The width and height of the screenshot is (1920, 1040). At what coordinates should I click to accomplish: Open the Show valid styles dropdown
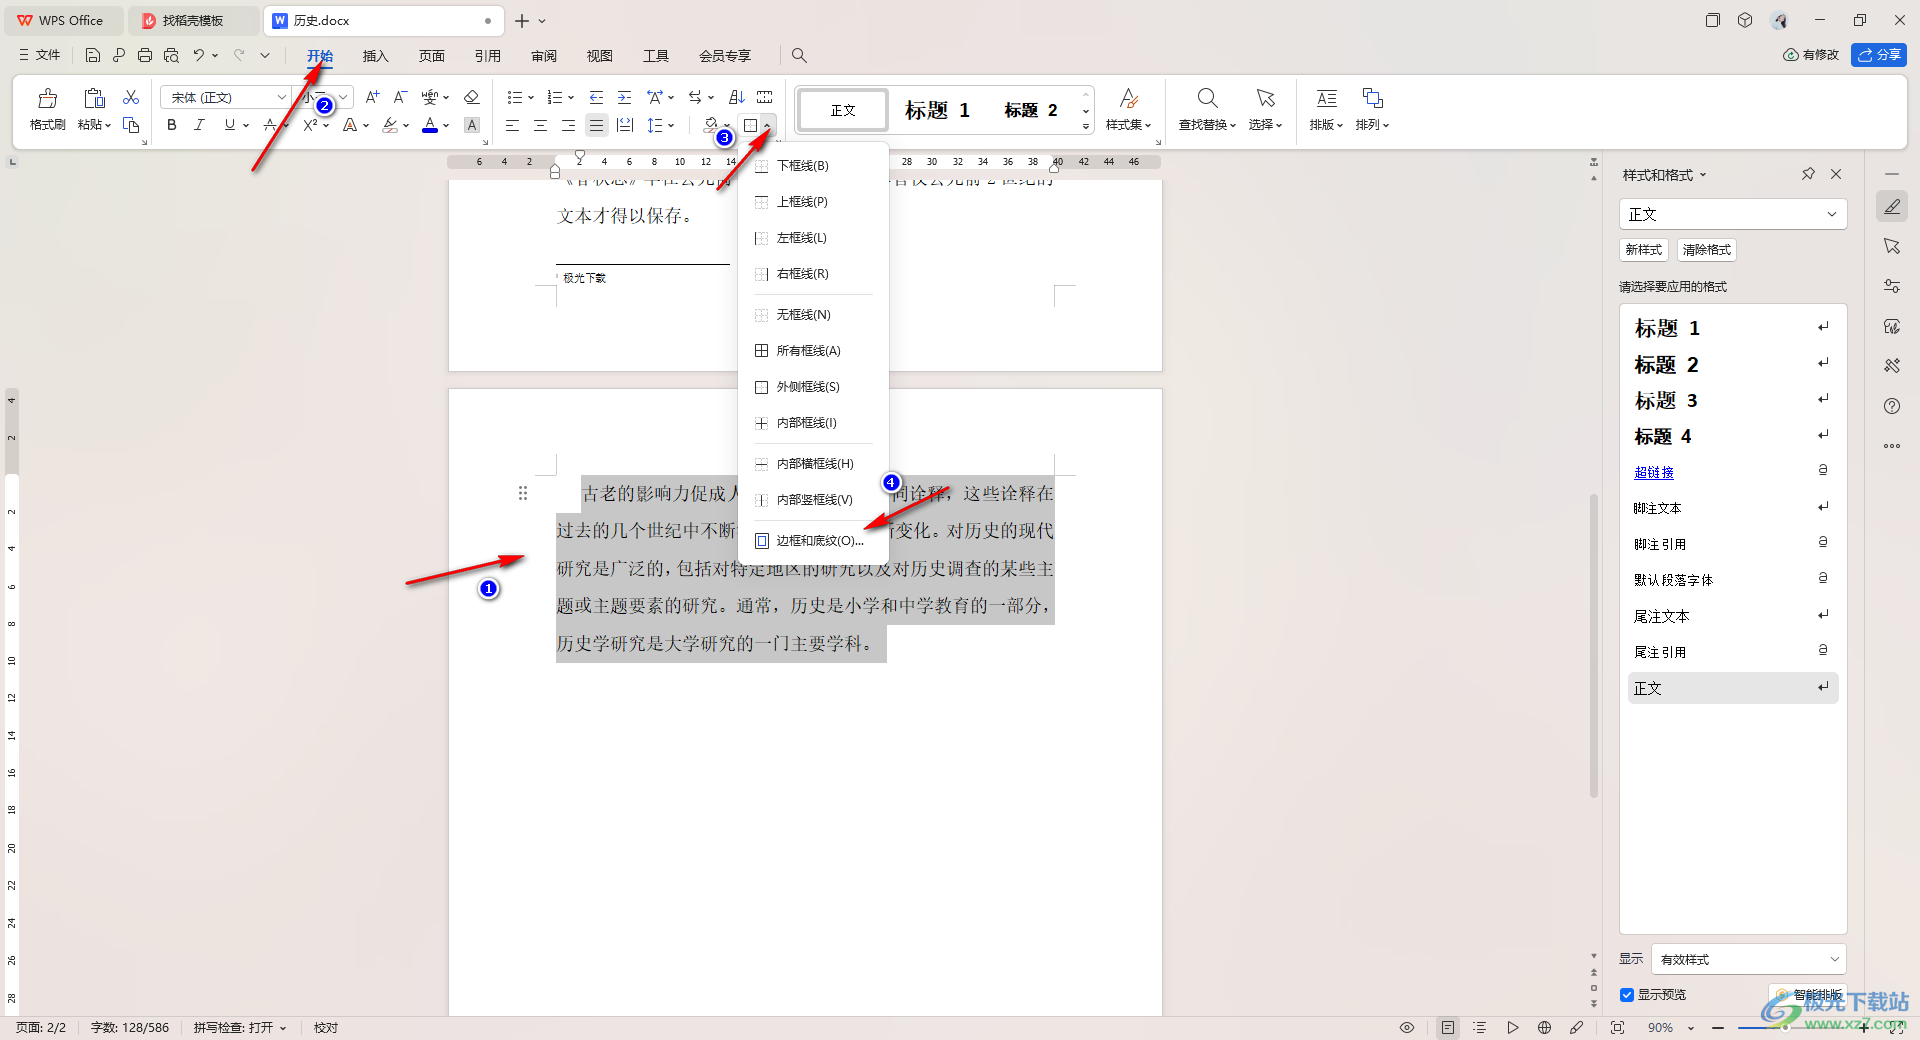(1748, 959)
